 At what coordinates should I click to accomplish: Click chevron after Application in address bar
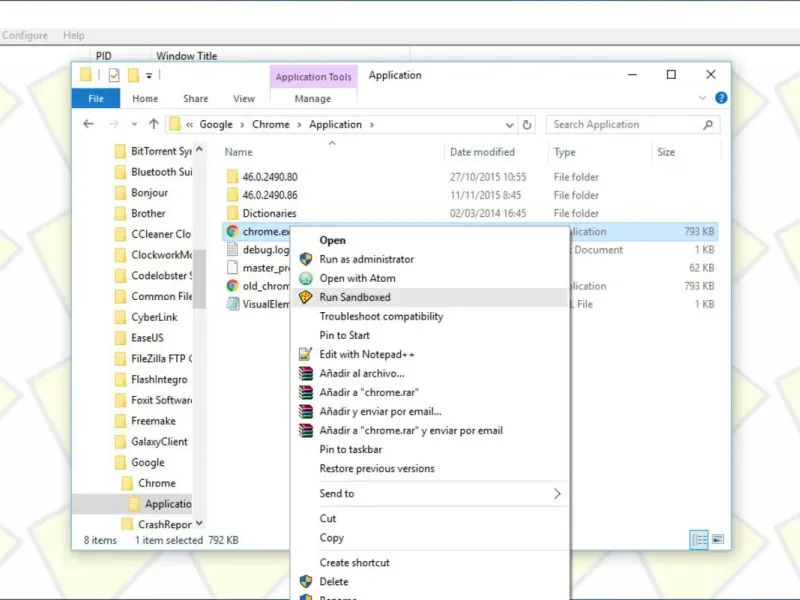[371, 125]
